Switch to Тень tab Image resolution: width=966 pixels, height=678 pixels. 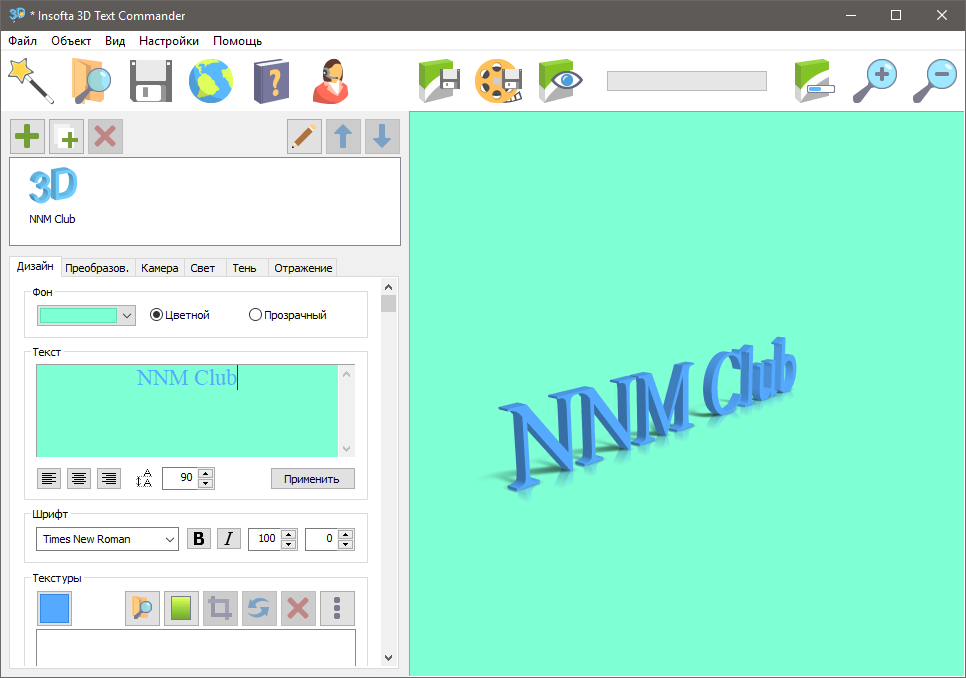click(x=244, y=268)
